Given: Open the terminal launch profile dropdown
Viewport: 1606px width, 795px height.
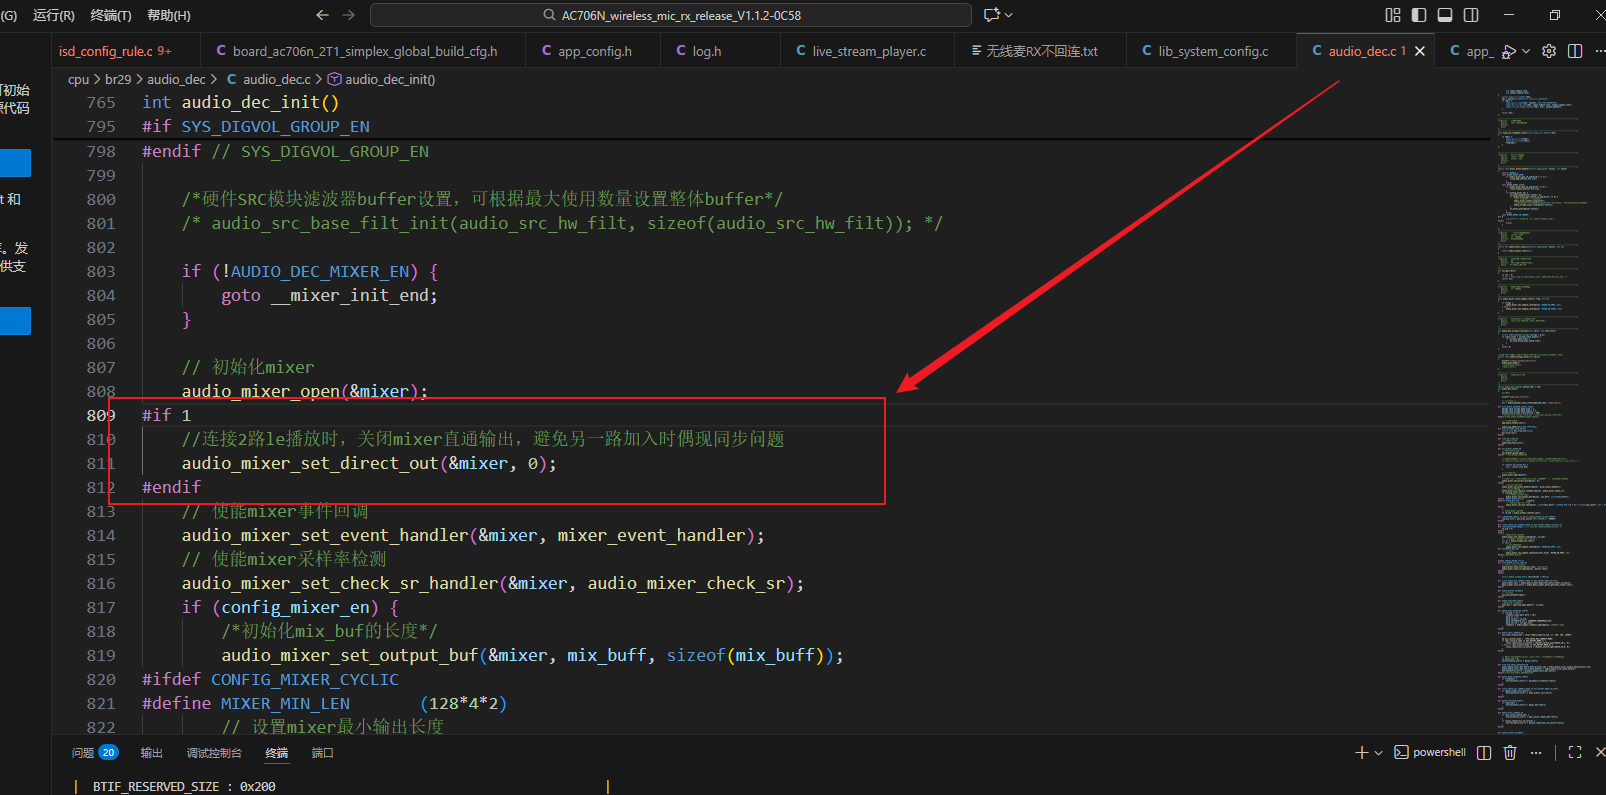Looking at the screenshot, I should coord(1378,752).
